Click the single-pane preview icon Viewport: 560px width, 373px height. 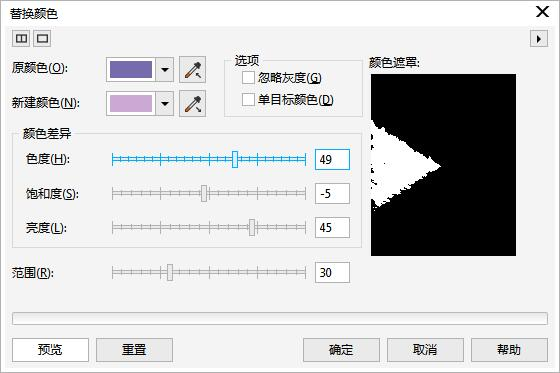42,38
